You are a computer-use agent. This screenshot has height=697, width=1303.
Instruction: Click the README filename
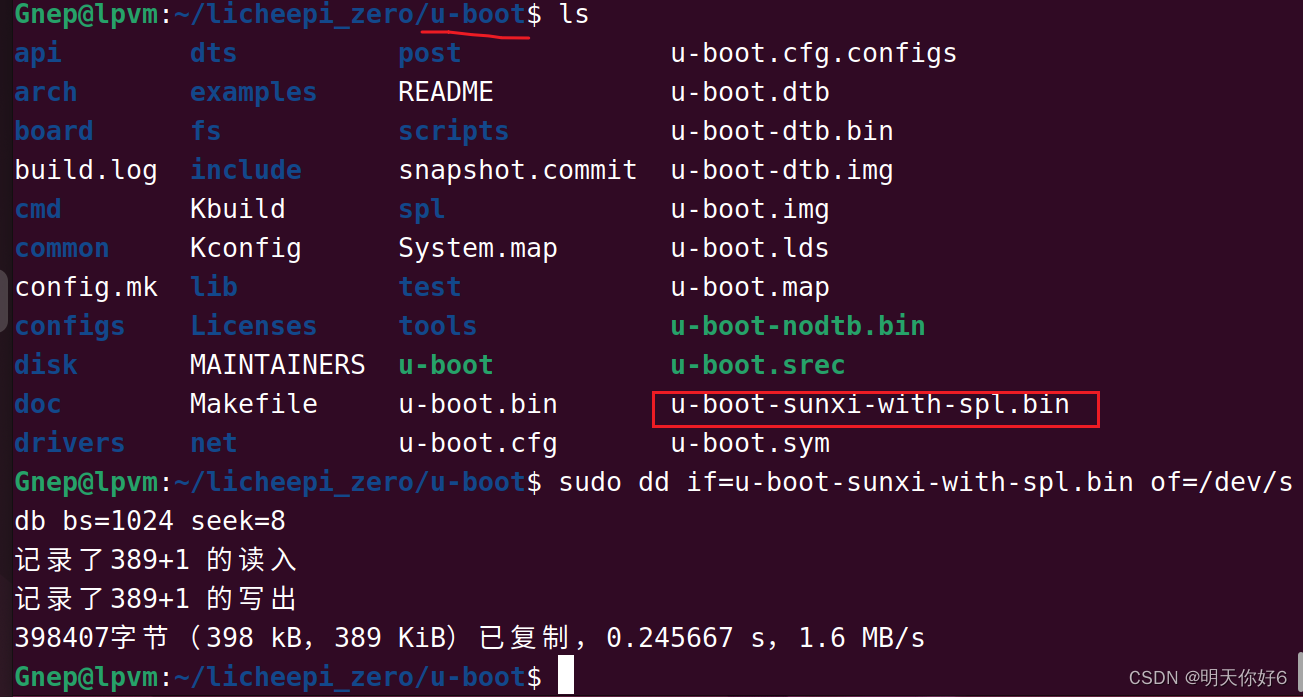point(445,91)
